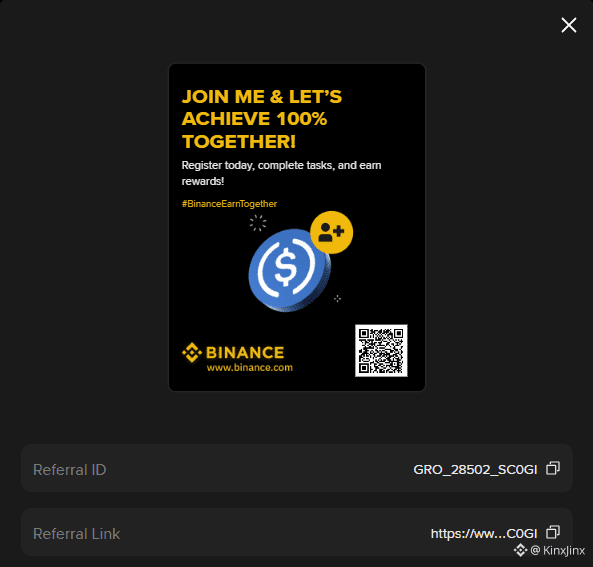593x567 pixels.
Task: Click the yellow add-friend badge icon
Action: 331,232
